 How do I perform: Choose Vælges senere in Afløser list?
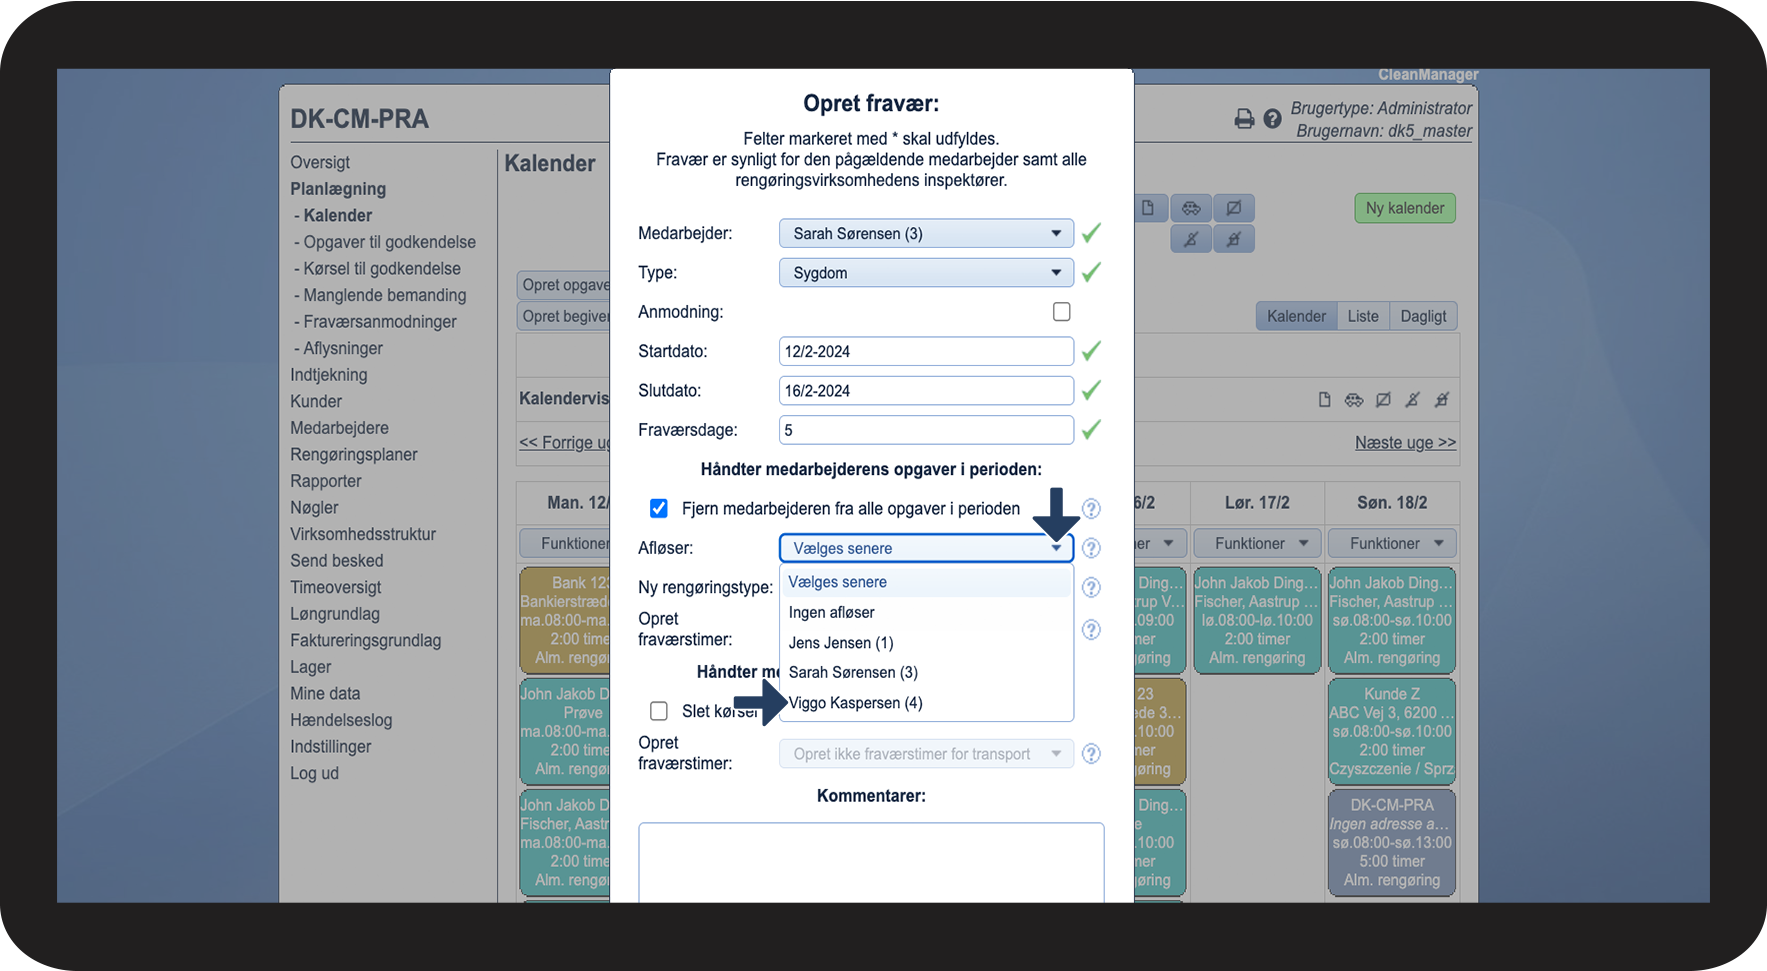pos(926,582)
